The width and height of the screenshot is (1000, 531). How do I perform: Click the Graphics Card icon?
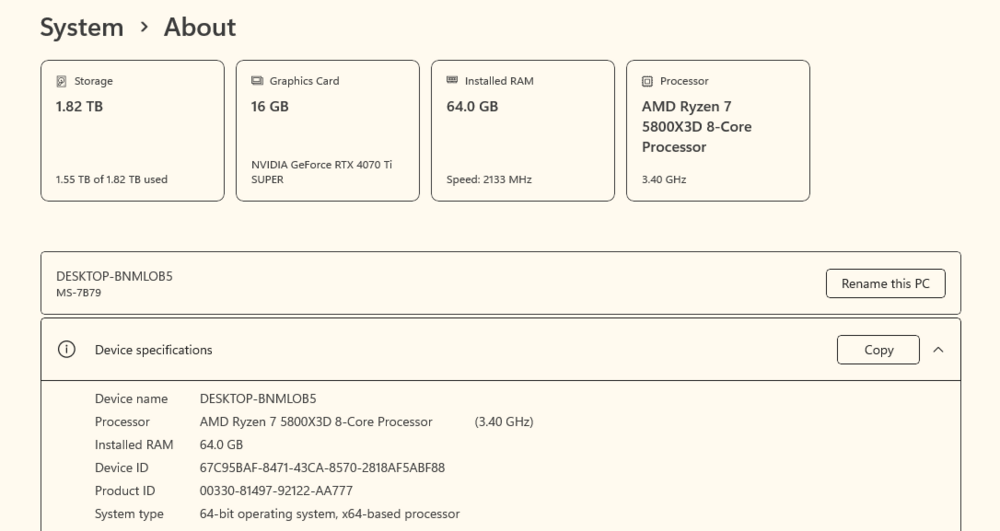(x=257, y=81)
